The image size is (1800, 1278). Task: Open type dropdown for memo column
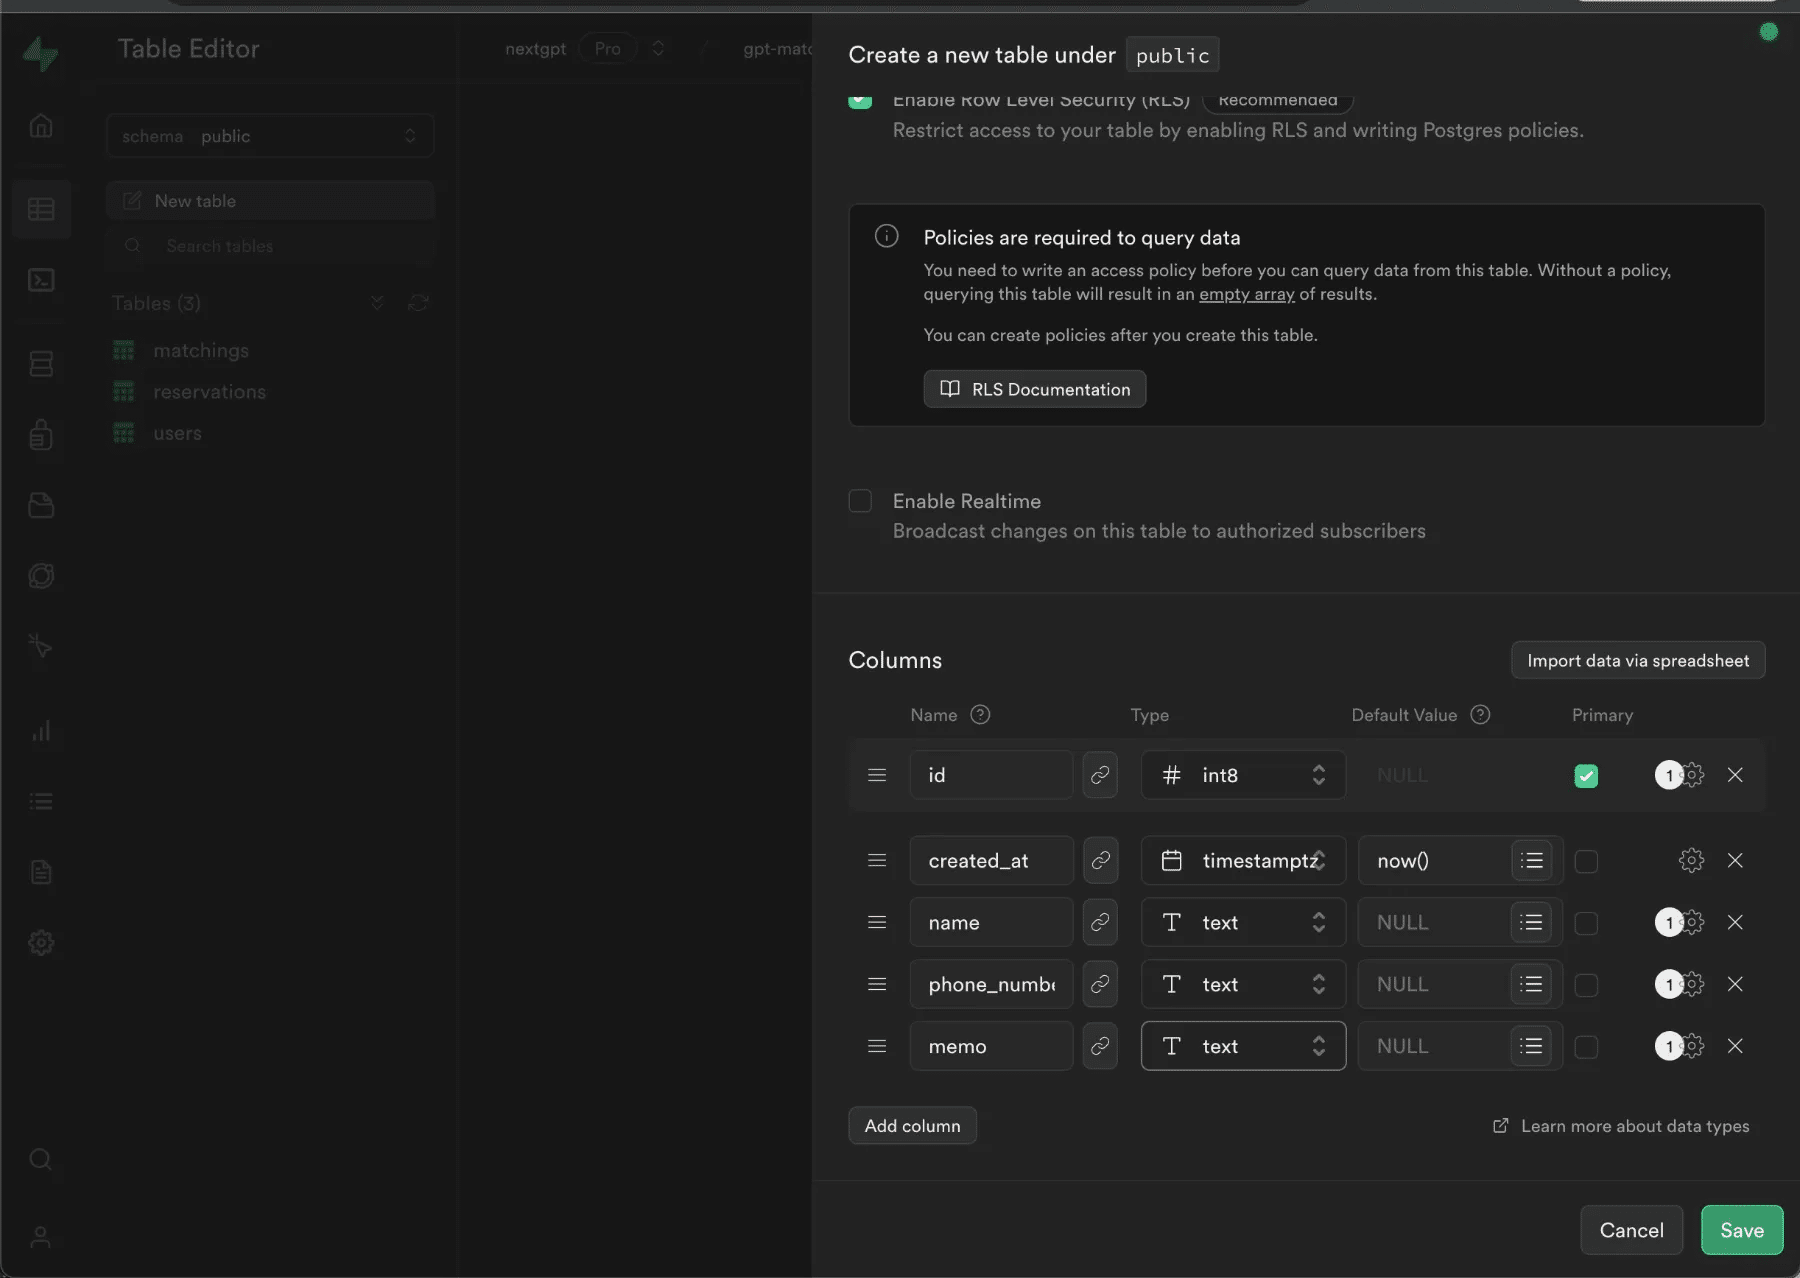click(1243, 1046)
